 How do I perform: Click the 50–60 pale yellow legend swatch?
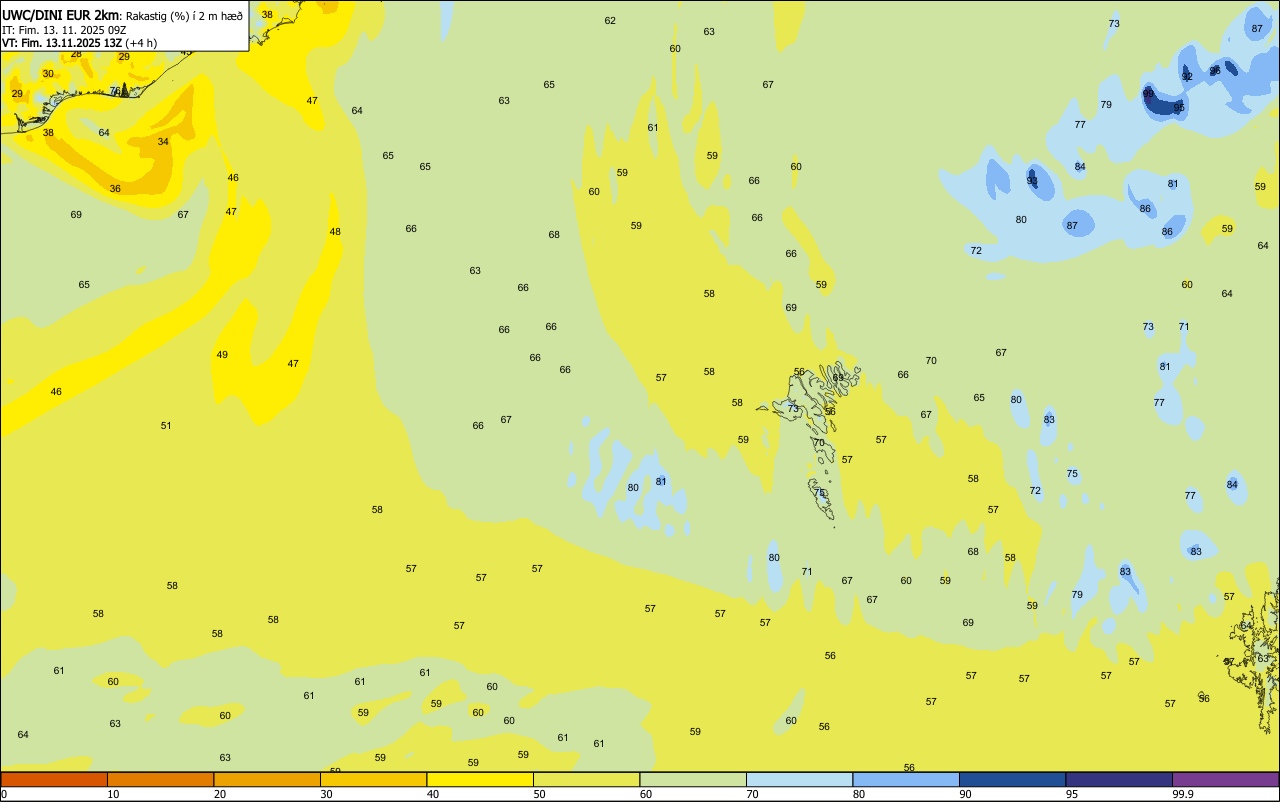(586, 779)
